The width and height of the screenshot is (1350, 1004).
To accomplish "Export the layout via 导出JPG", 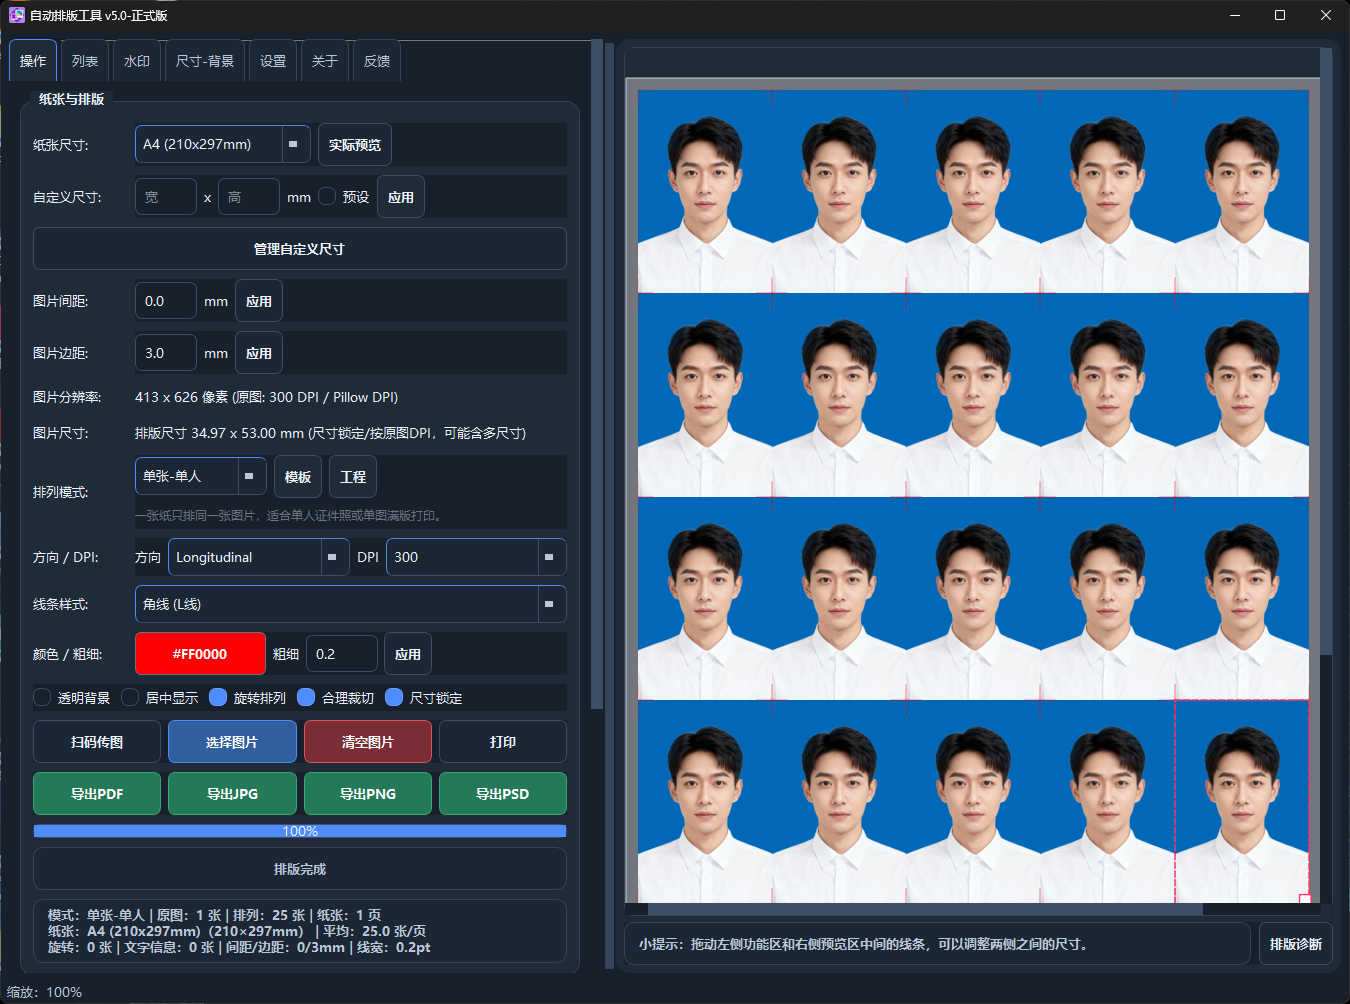I will coord(232,794).
